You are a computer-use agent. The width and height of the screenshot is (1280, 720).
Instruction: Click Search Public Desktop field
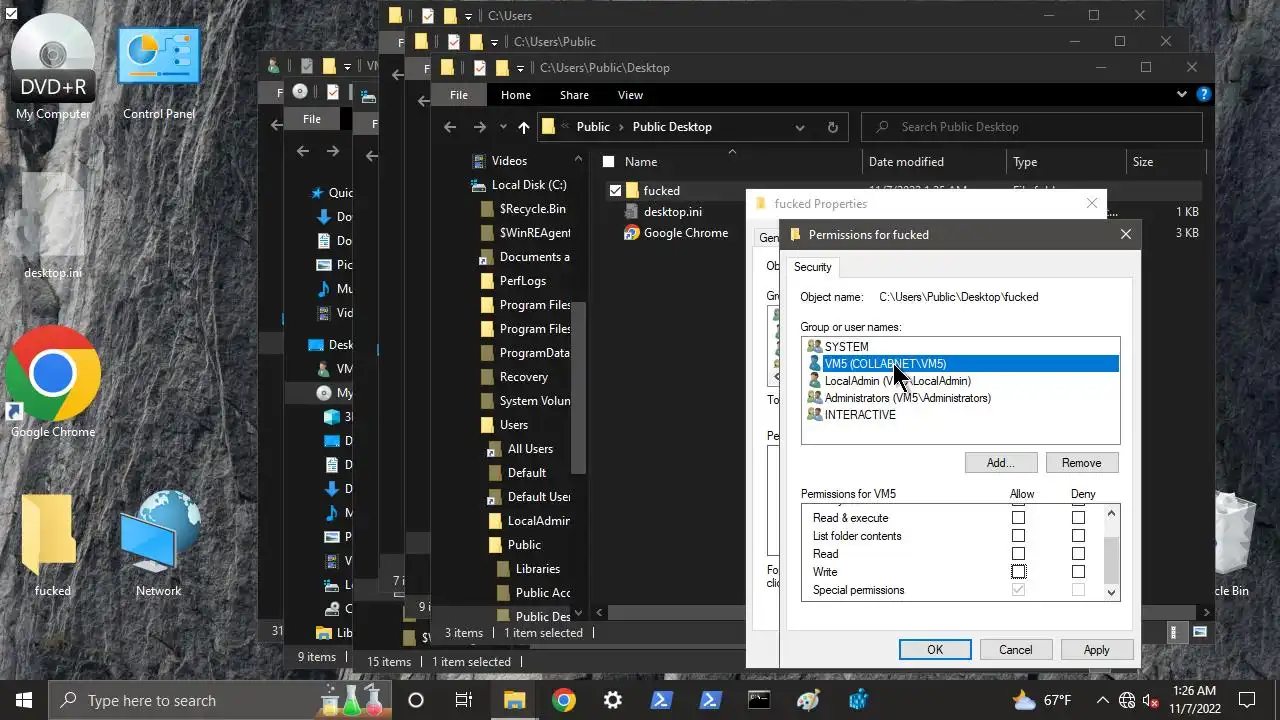[1032, 127]
